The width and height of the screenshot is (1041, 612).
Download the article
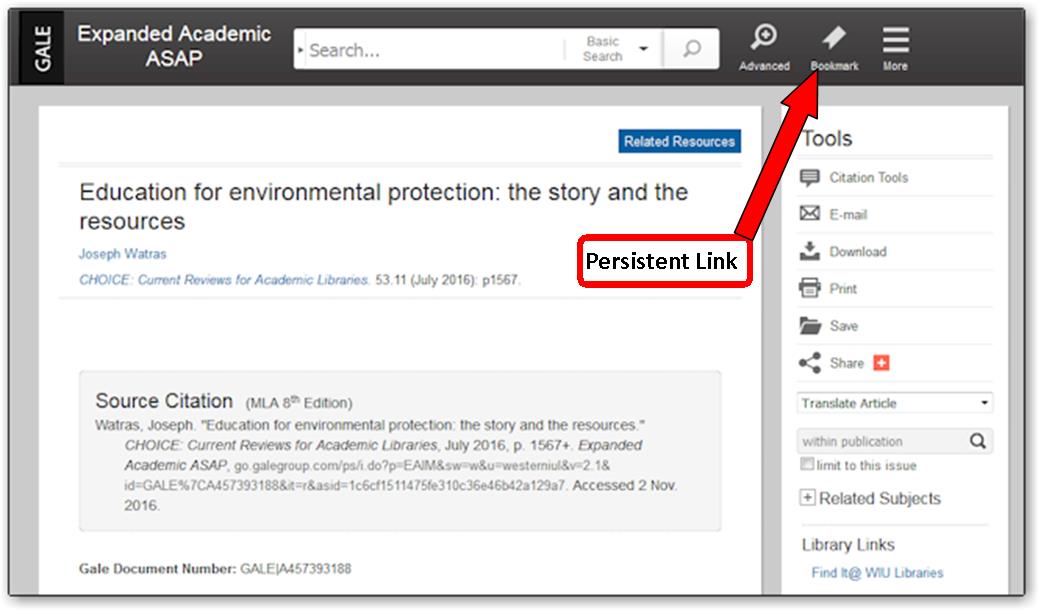point(842,251)
